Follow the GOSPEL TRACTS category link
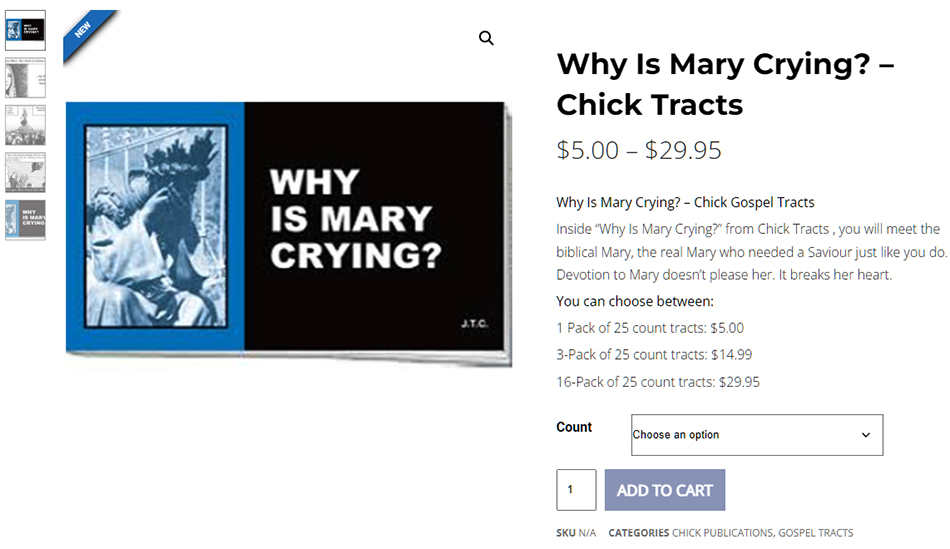 click(x=816, y=533)
